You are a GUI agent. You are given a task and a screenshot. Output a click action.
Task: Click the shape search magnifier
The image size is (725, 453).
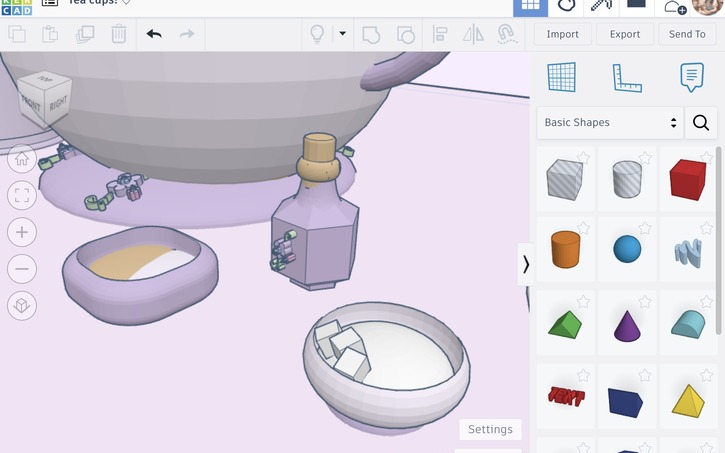tap(701, 122)
